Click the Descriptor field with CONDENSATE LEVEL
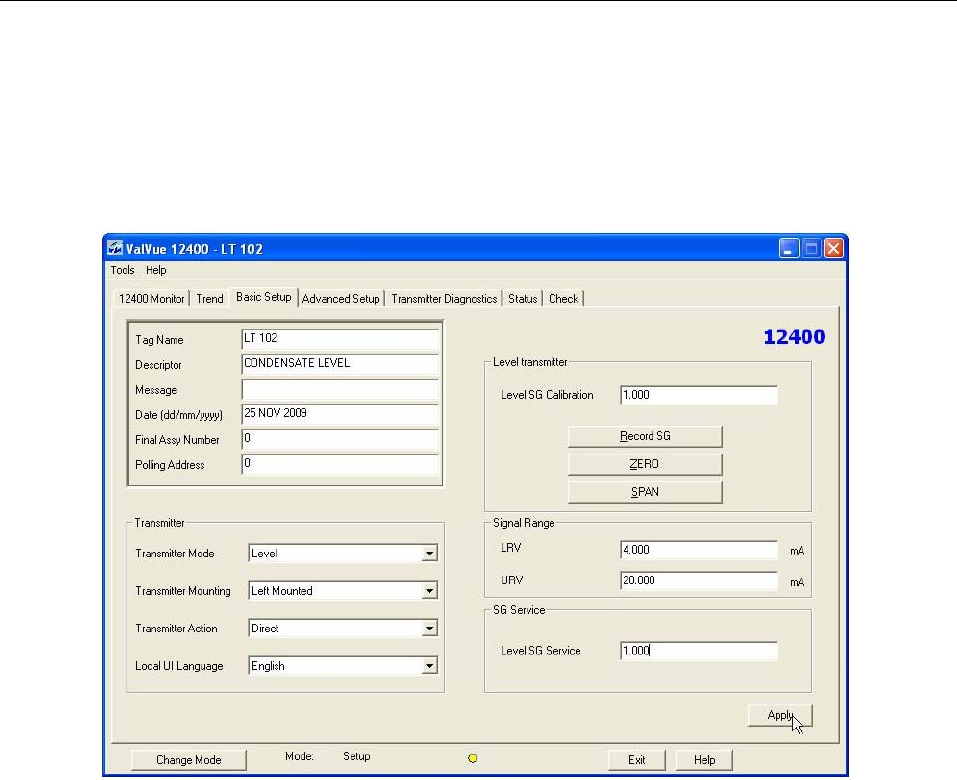The image size is (957, 780). tap(341, 364)
